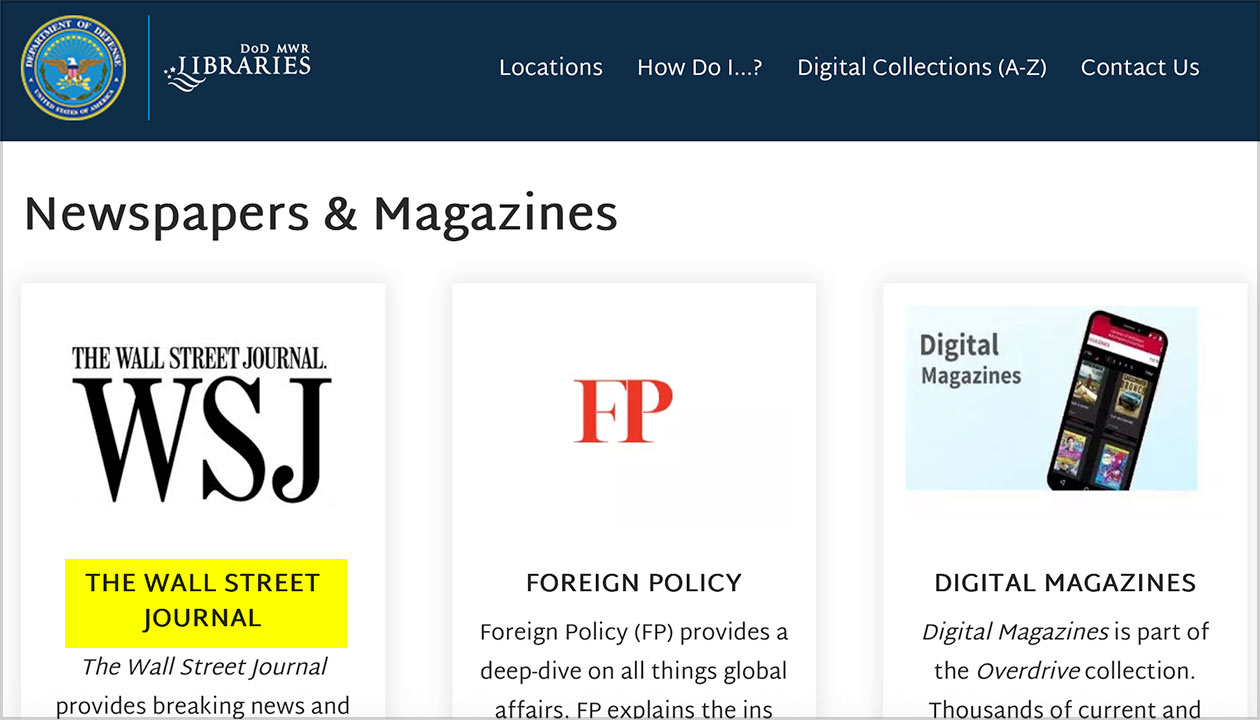Click the text 'Digital Magazines is part of'

pyautogui.click(x=1065, y=633)
